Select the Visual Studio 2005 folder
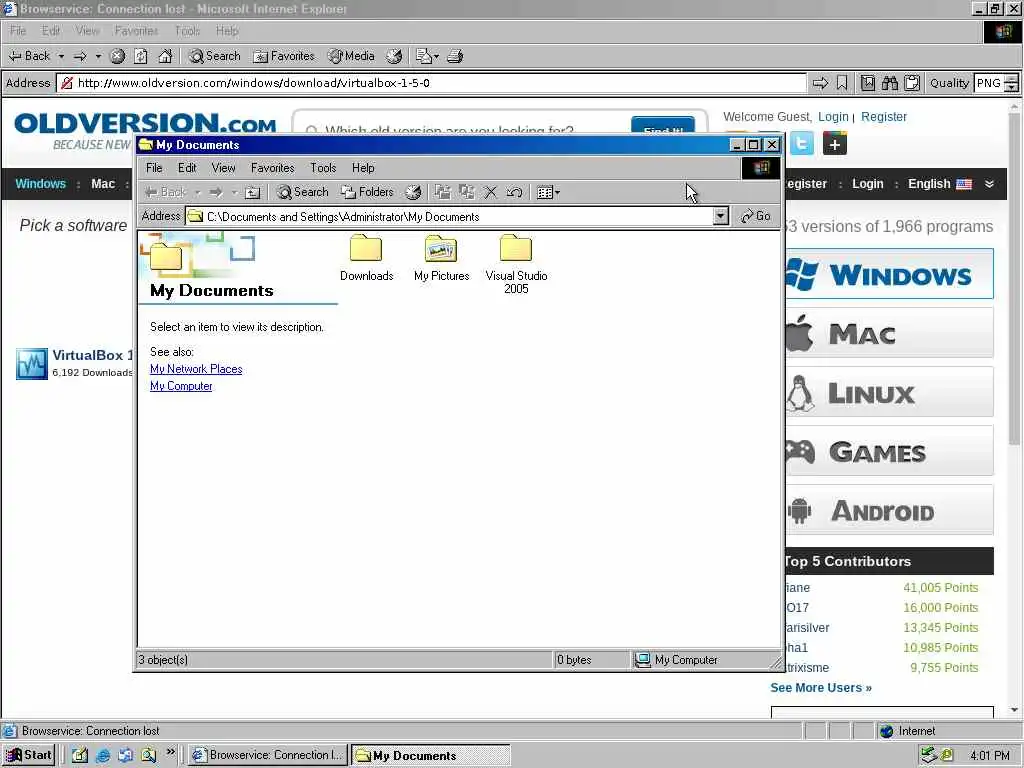Viewport: 1024px width, 768px height. point(516,264)
